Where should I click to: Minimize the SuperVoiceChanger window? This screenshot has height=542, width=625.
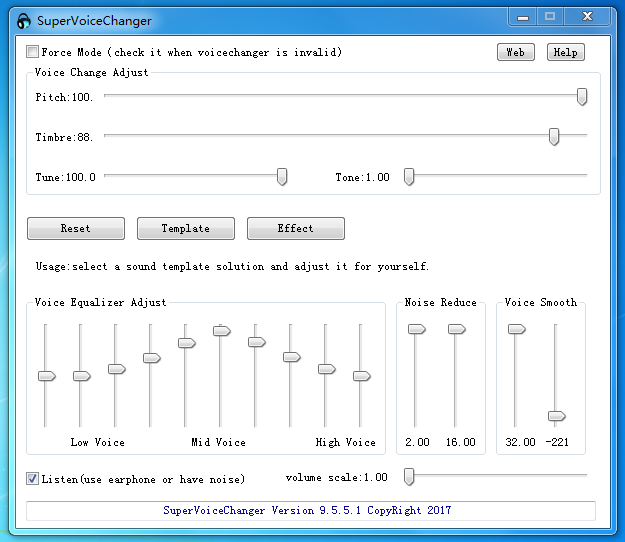pyautogui.click(x=523, y=17)
